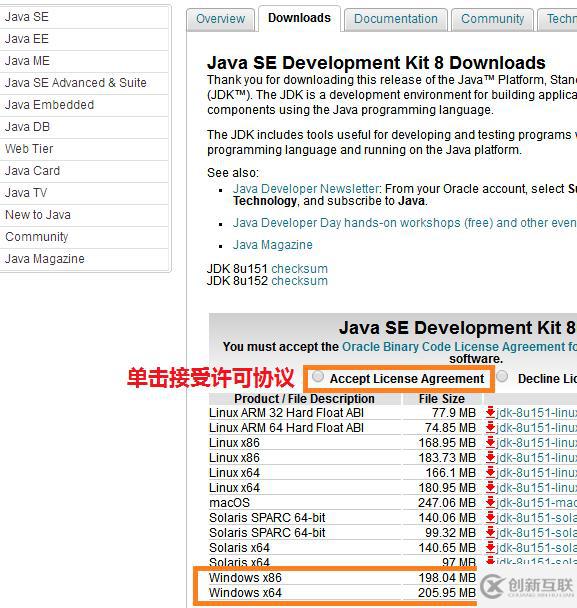Click the Linux ARM 64 Hard Float ABI label

tap(286, 428)
